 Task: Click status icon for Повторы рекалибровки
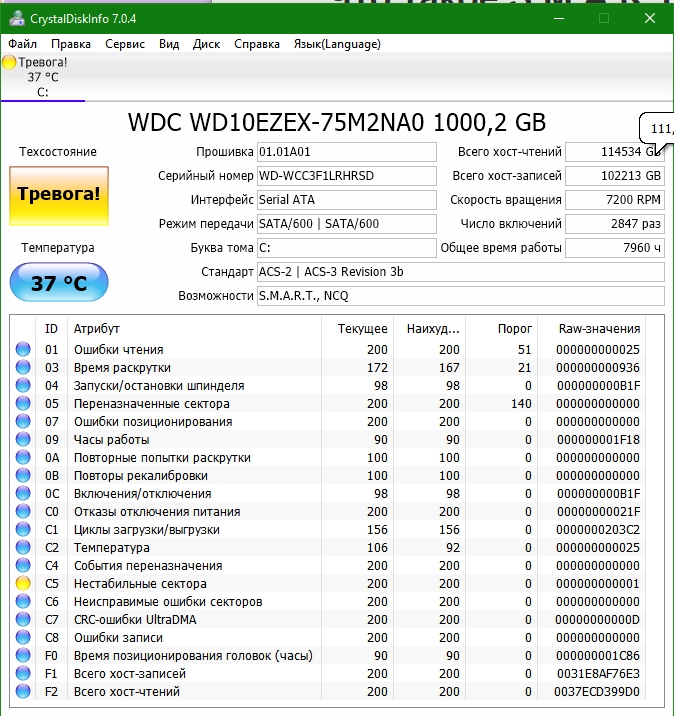pyautogui.click(x=23, y=475)
